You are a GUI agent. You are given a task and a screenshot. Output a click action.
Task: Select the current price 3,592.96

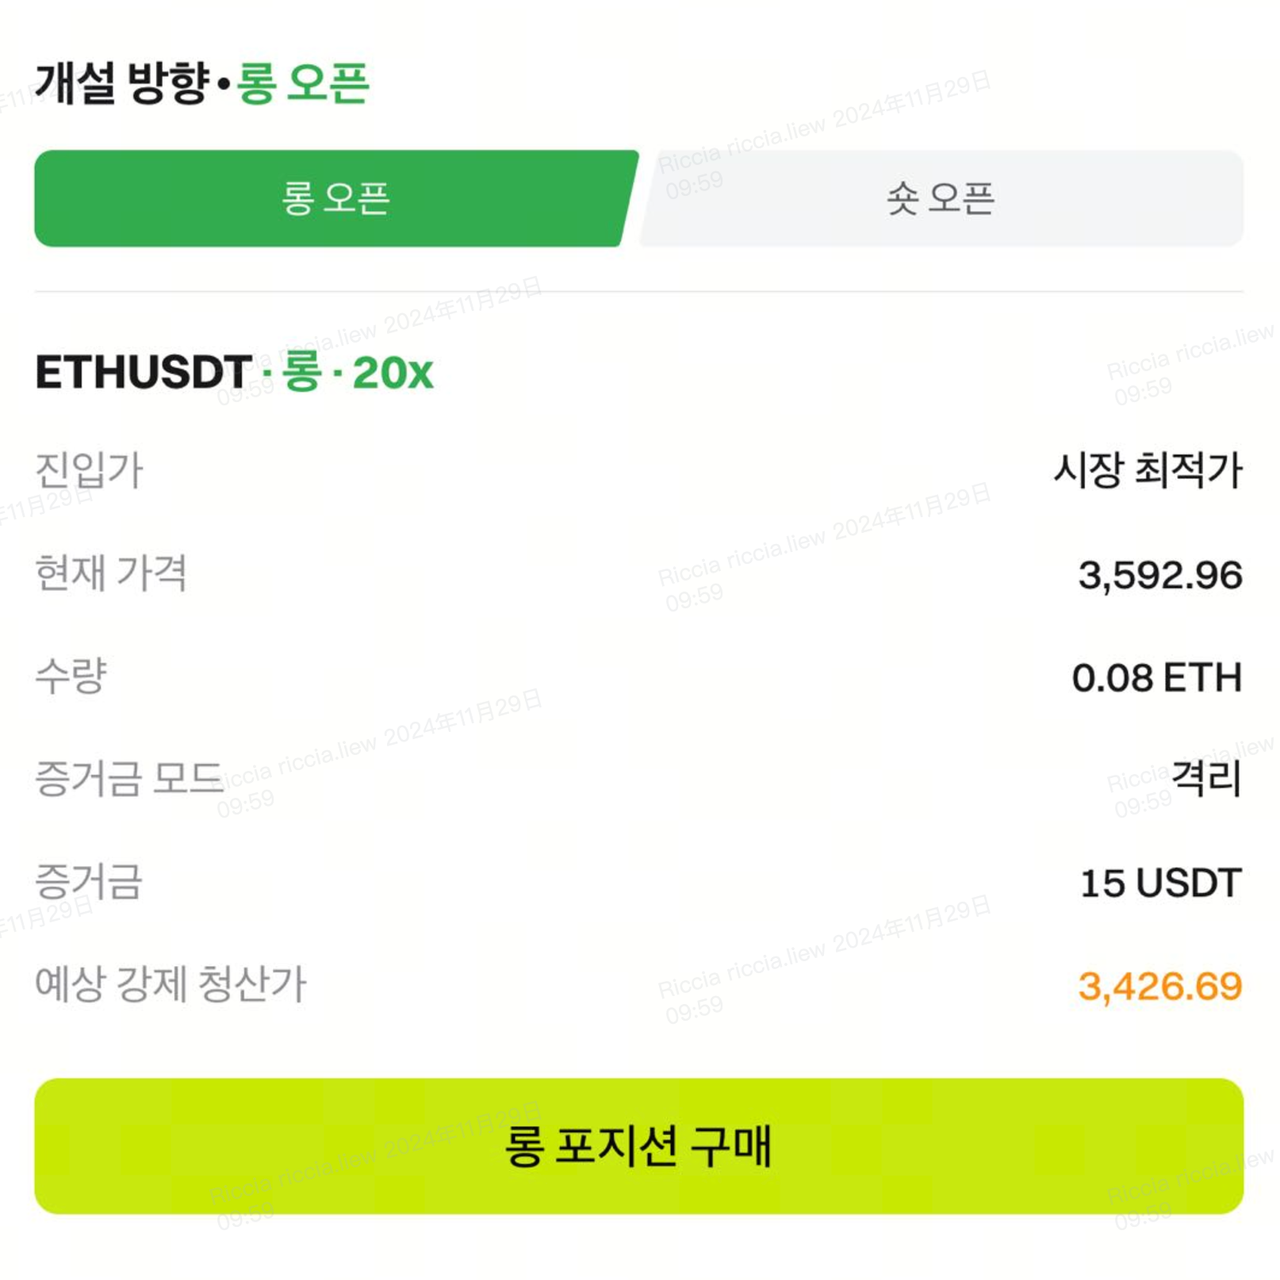(1159, 575)
